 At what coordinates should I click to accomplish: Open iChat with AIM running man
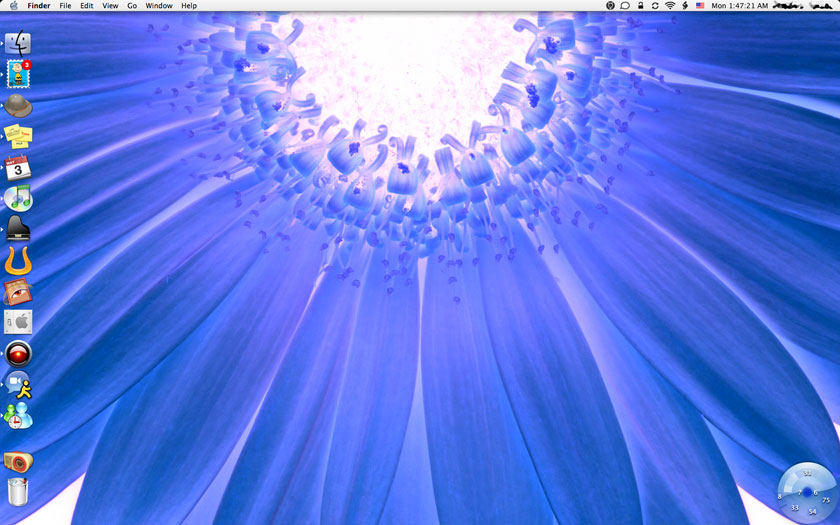[x=18, y=385]
